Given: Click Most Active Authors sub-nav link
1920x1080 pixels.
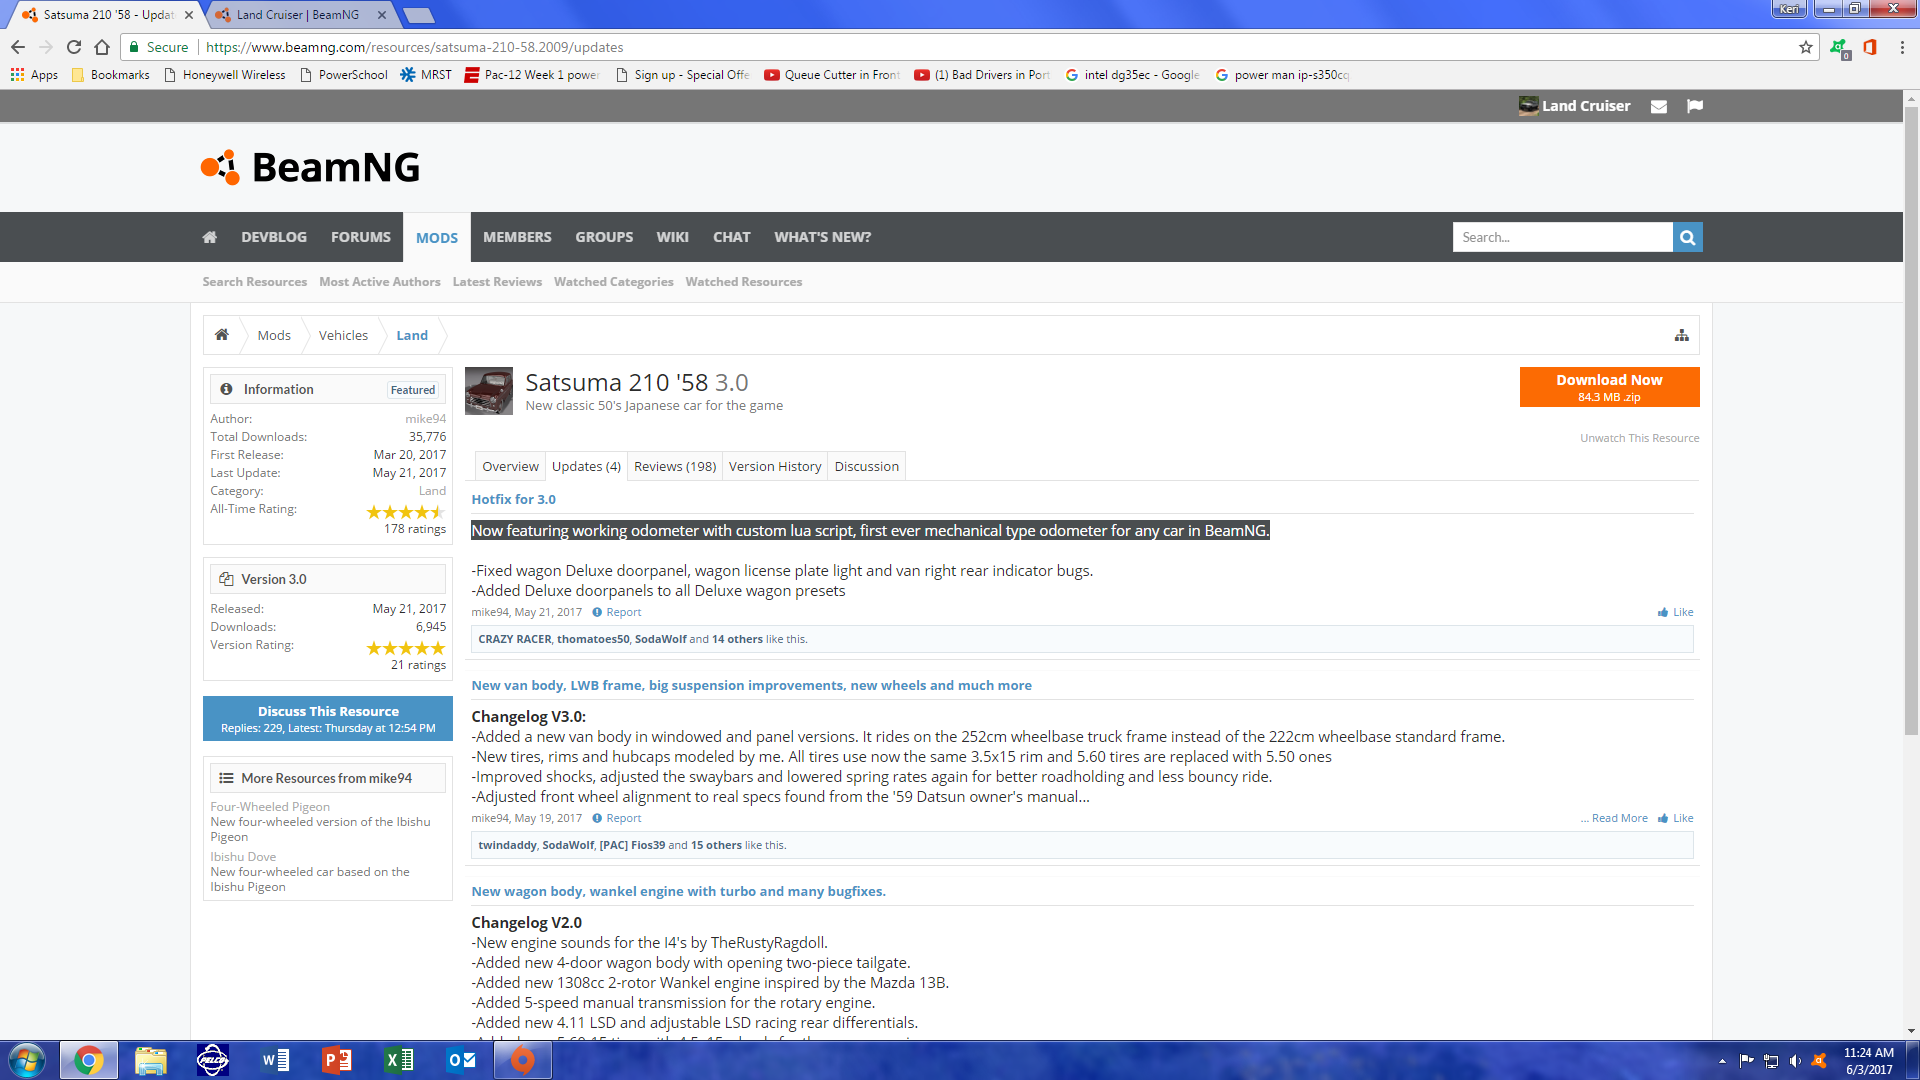Looking at the screenshot, I should pos(380,282).
